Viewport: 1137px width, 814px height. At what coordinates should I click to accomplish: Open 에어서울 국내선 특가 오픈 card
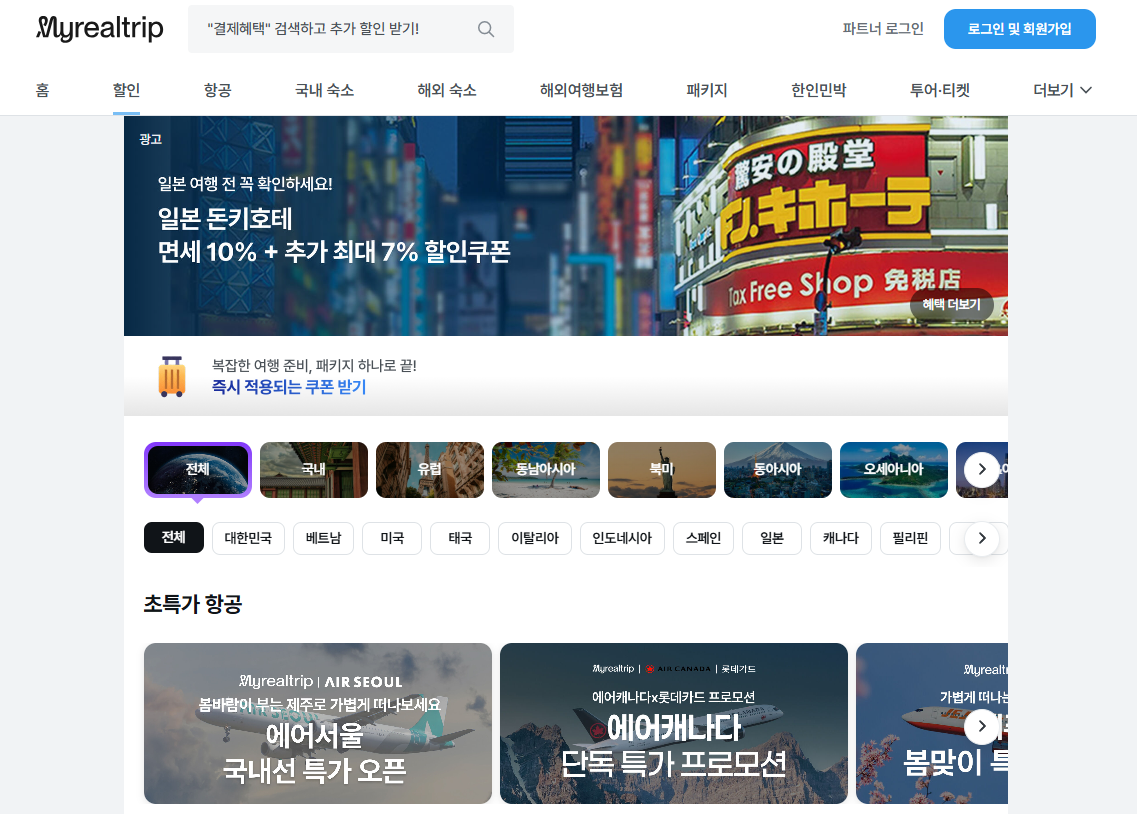318,723
